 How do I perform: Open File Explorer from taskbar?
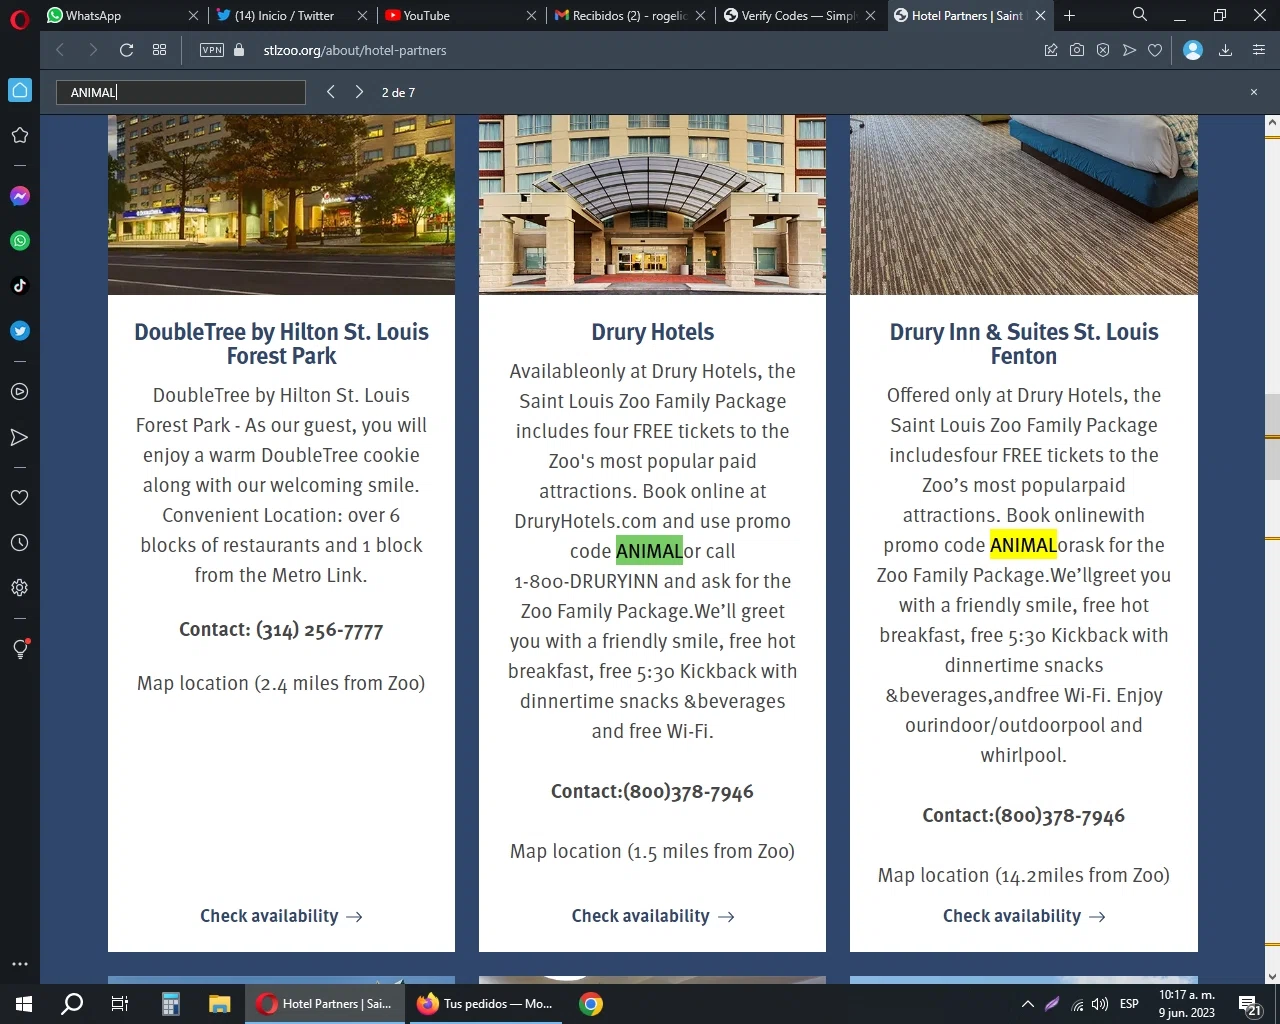click(x=220, y=1004)
